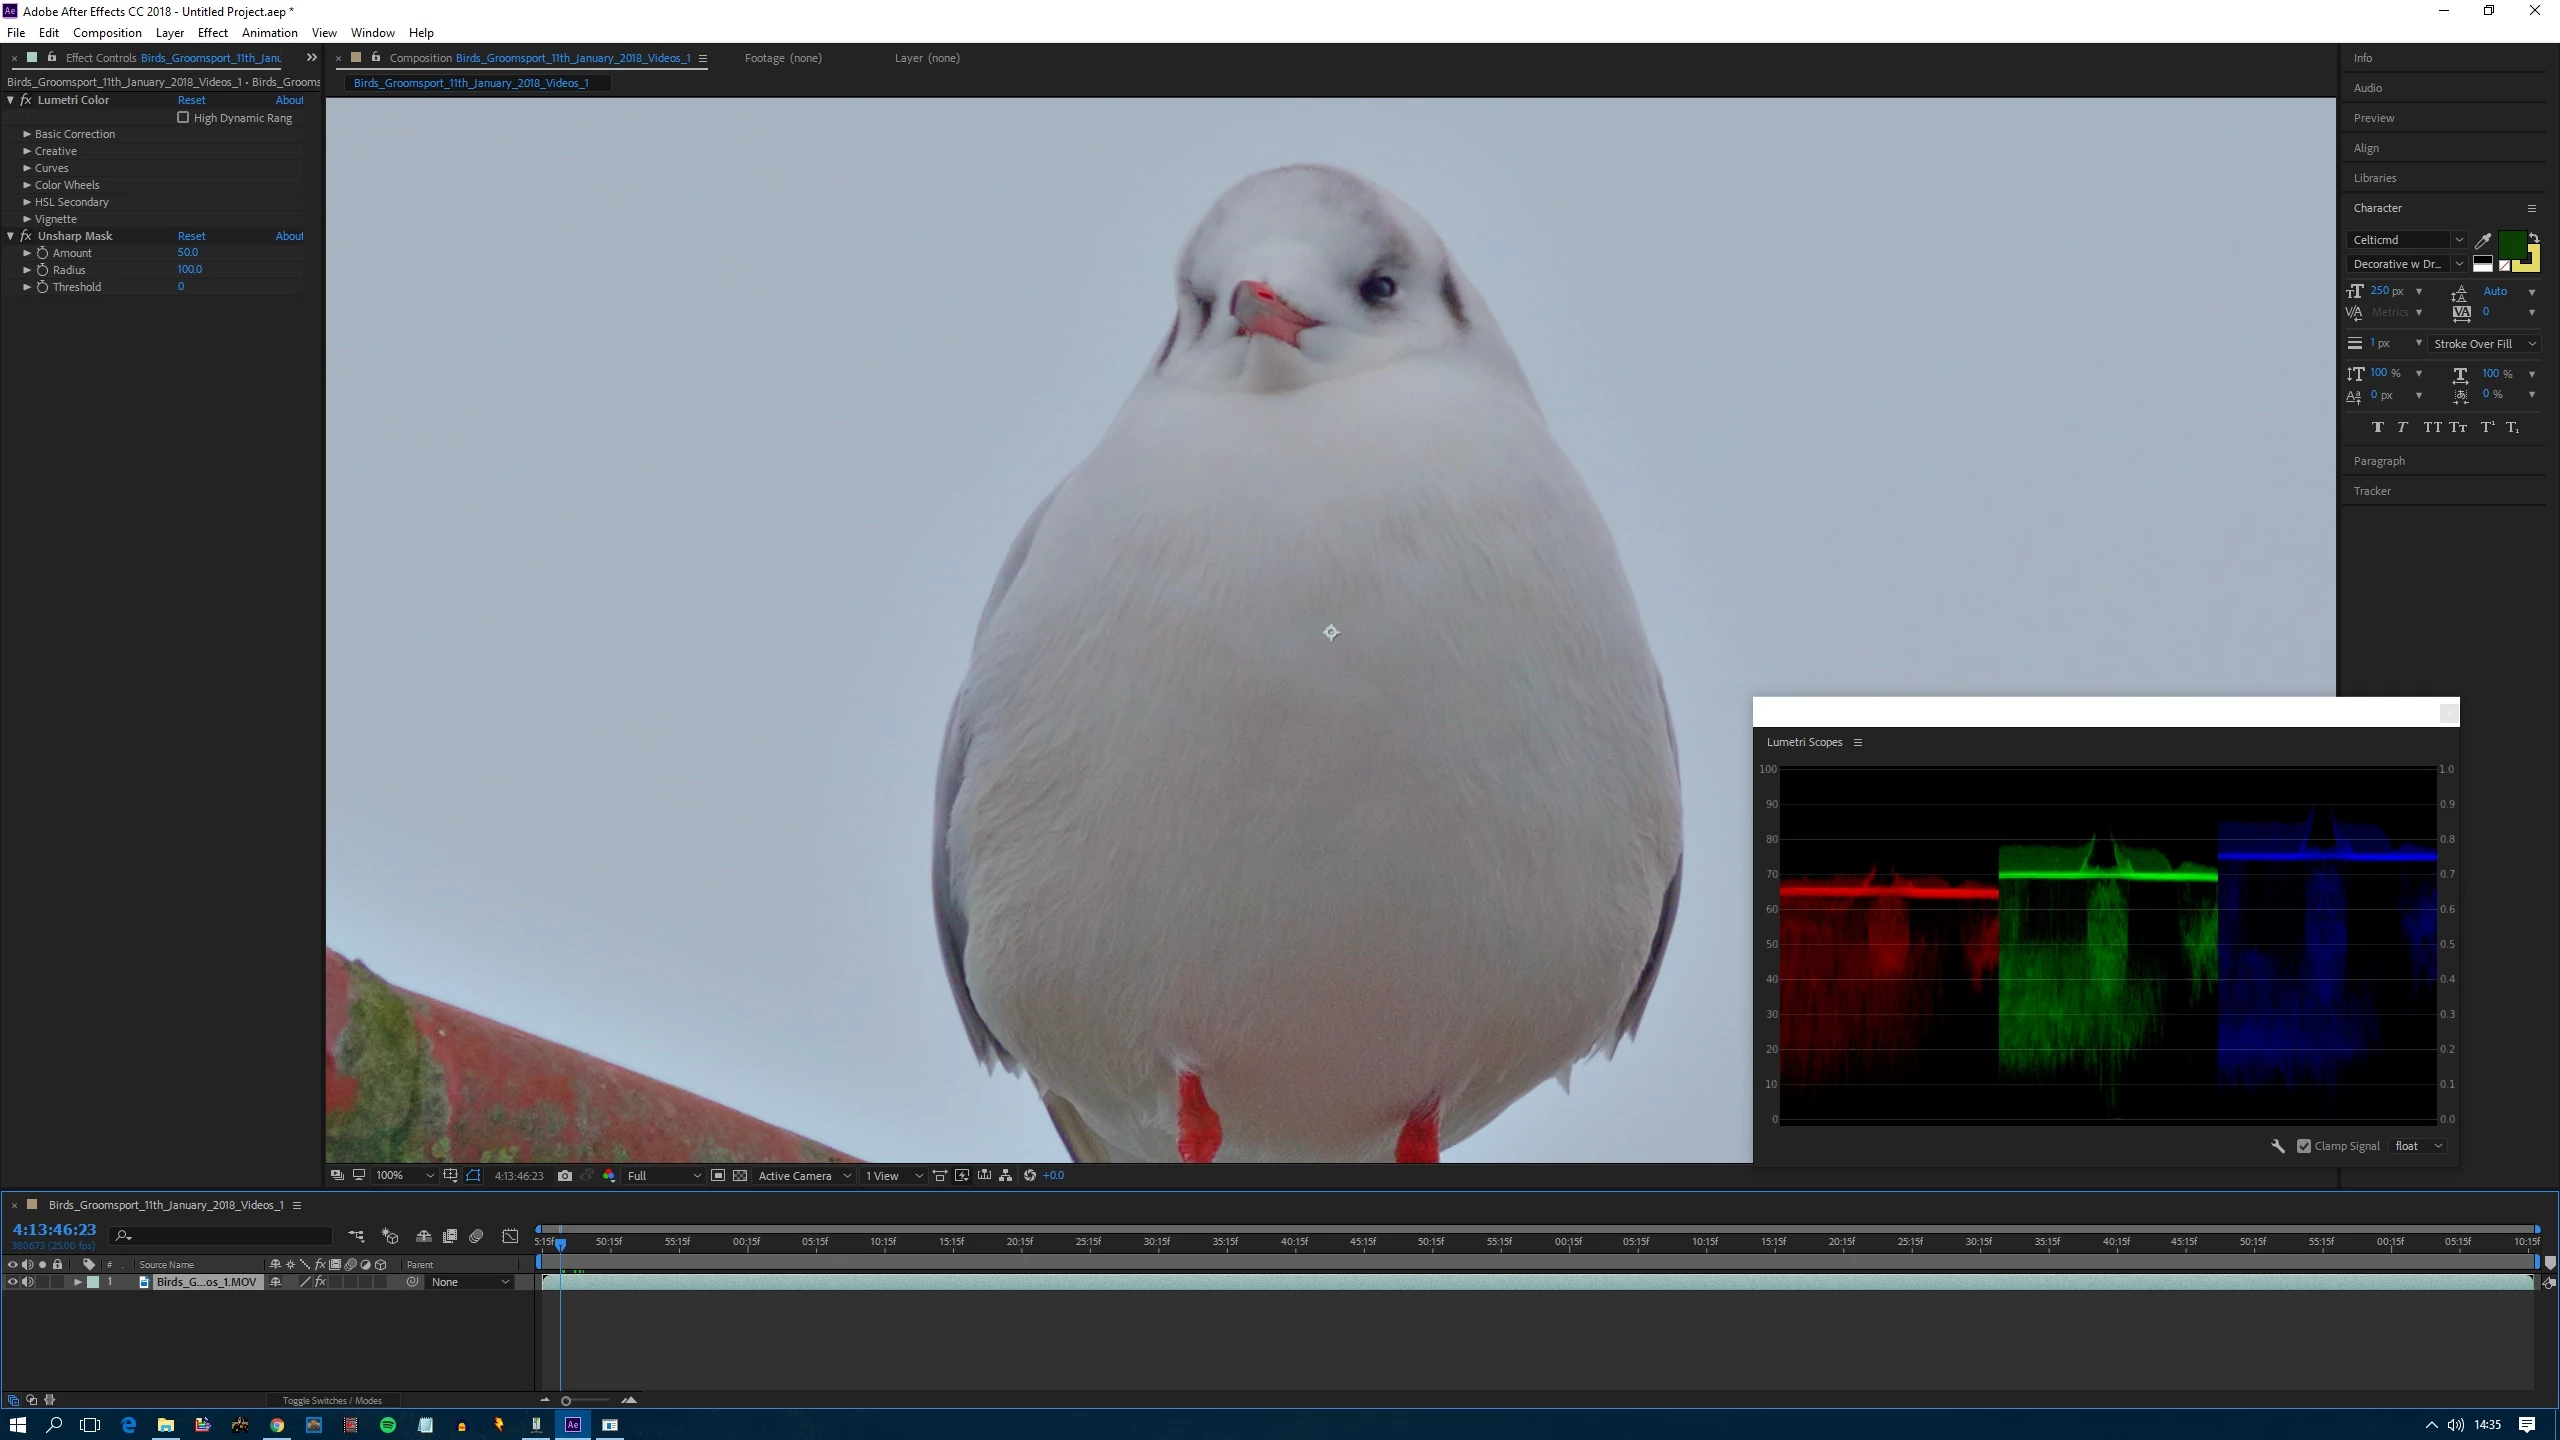Uncheck the Clamp Signal checkbox
Screen dimensions: 2560x1440
pos(2304,1146)
